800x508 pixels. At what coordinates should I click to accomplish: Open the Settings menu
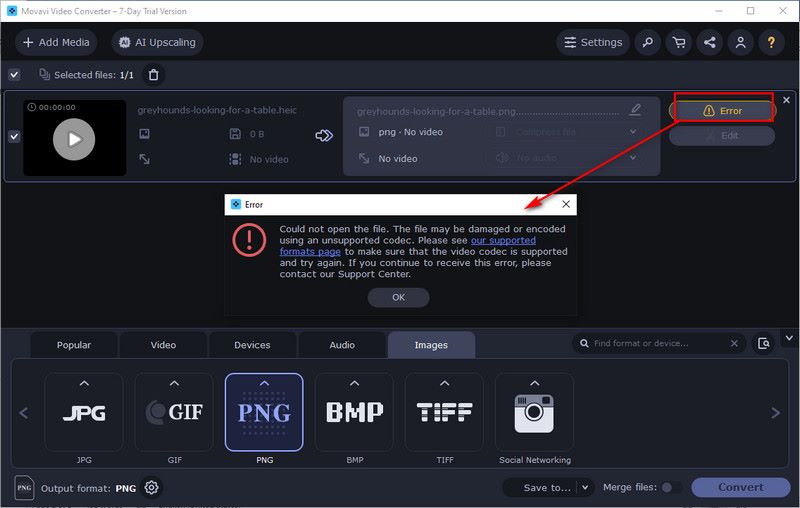click(x=593, y=42)
